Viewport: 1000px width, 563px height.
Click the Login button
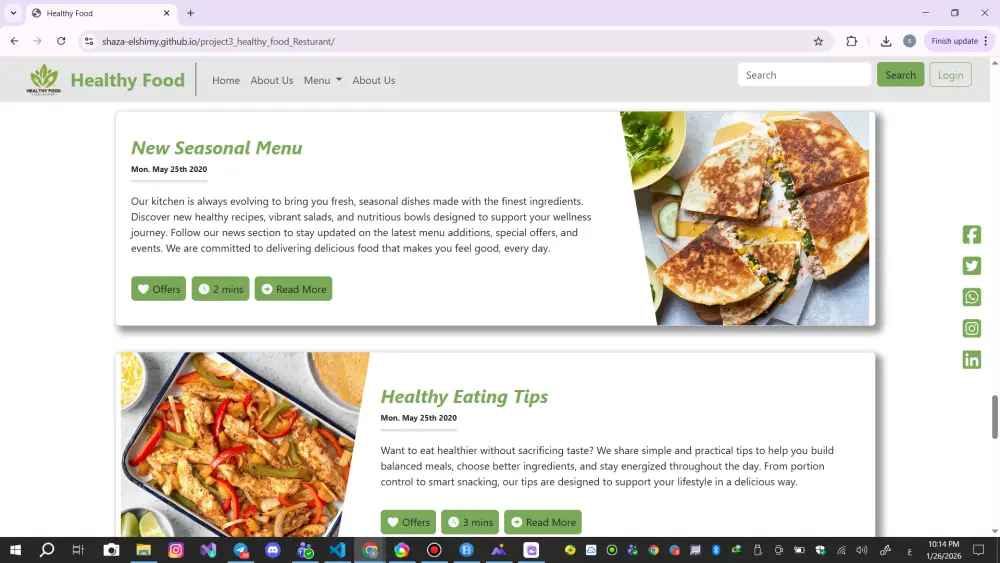pos(950,75)
